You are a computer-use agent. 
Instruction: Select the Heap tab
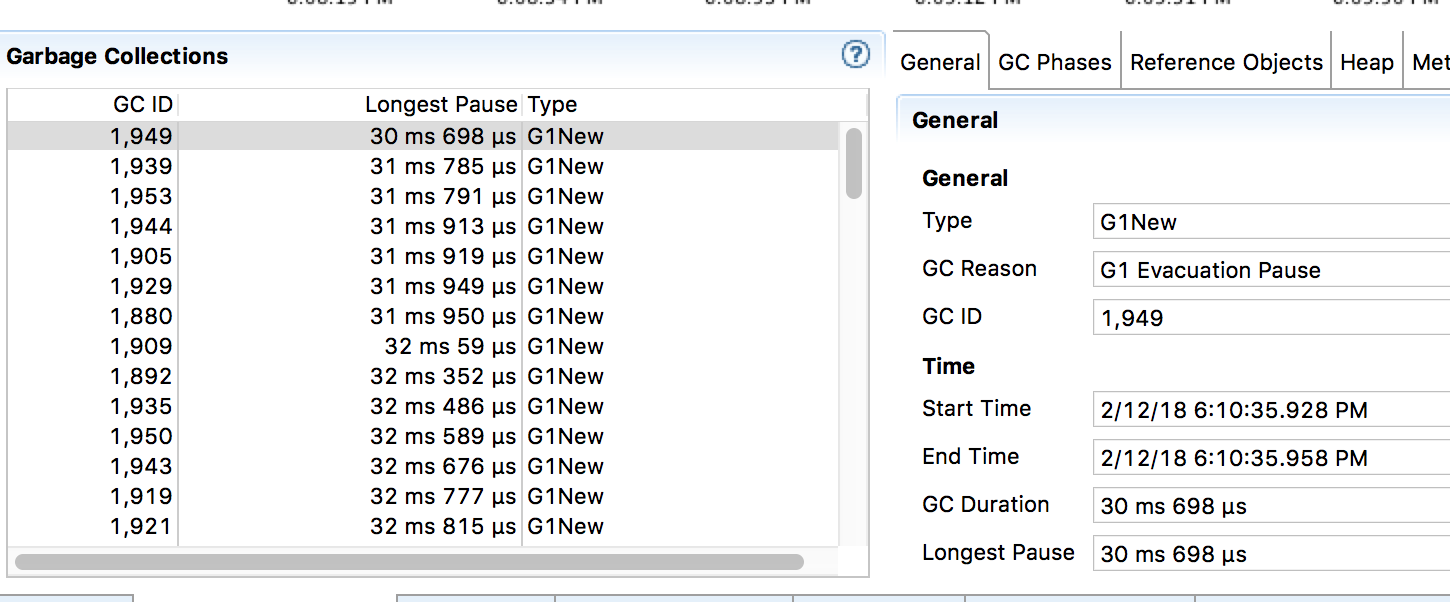coord(1366,62)
